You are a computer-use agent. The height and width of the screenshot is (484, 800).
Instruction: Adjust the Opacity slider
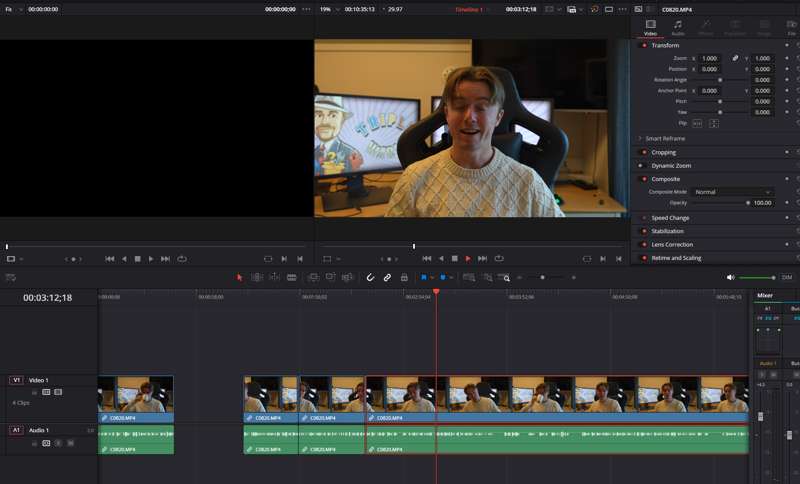click(x=720, y=203)
